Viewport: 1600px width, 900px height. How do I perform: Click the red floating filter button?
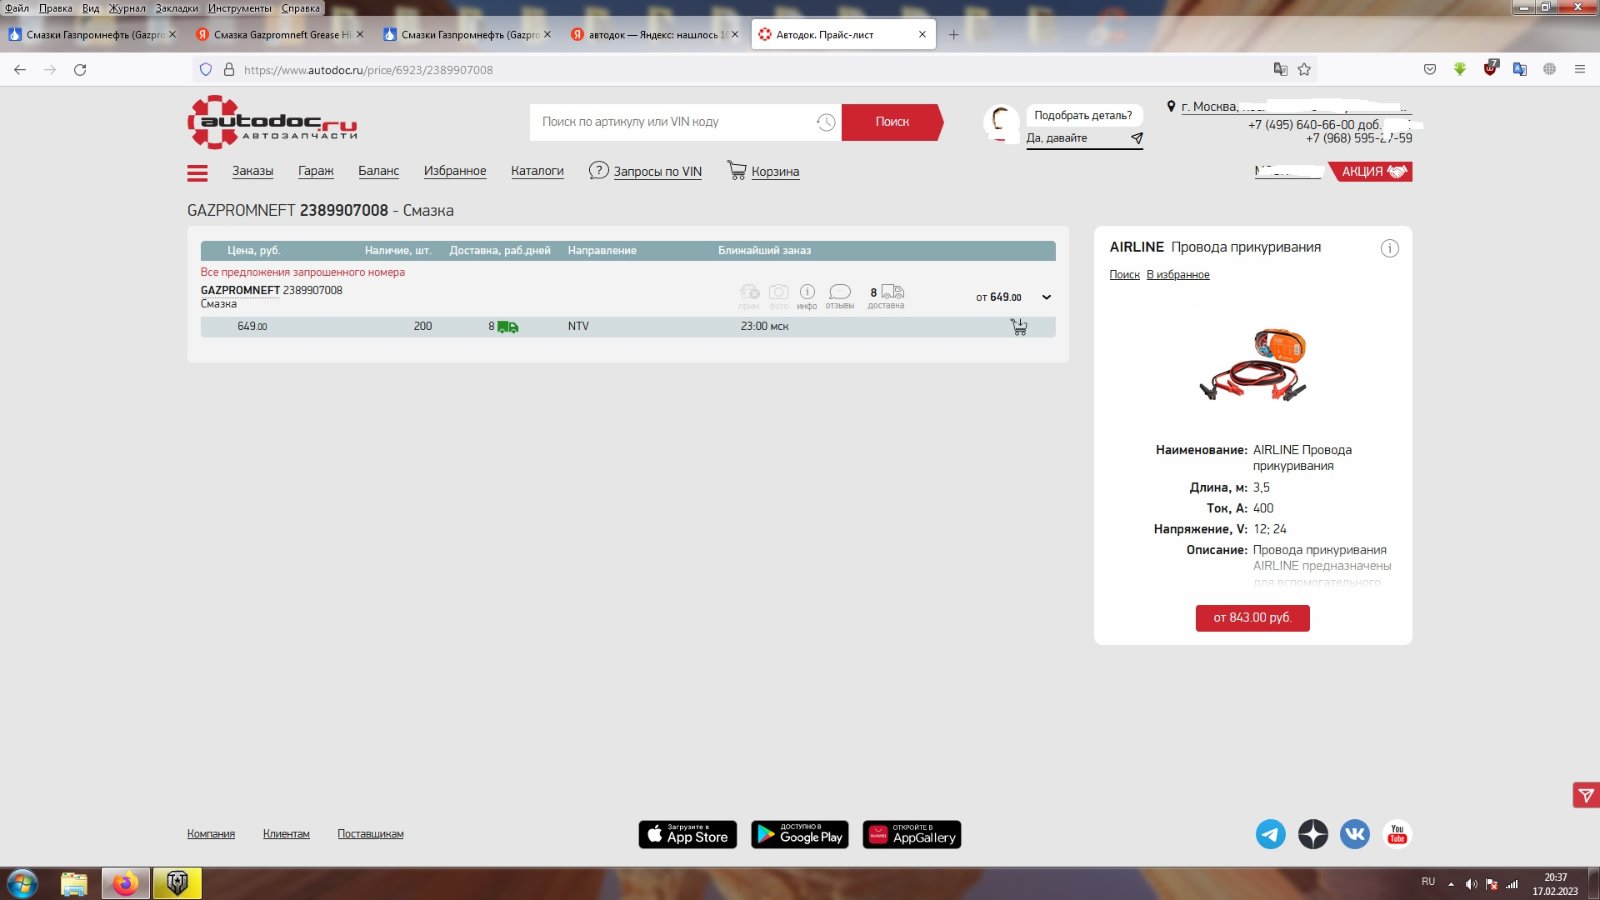click(1586, 795)
